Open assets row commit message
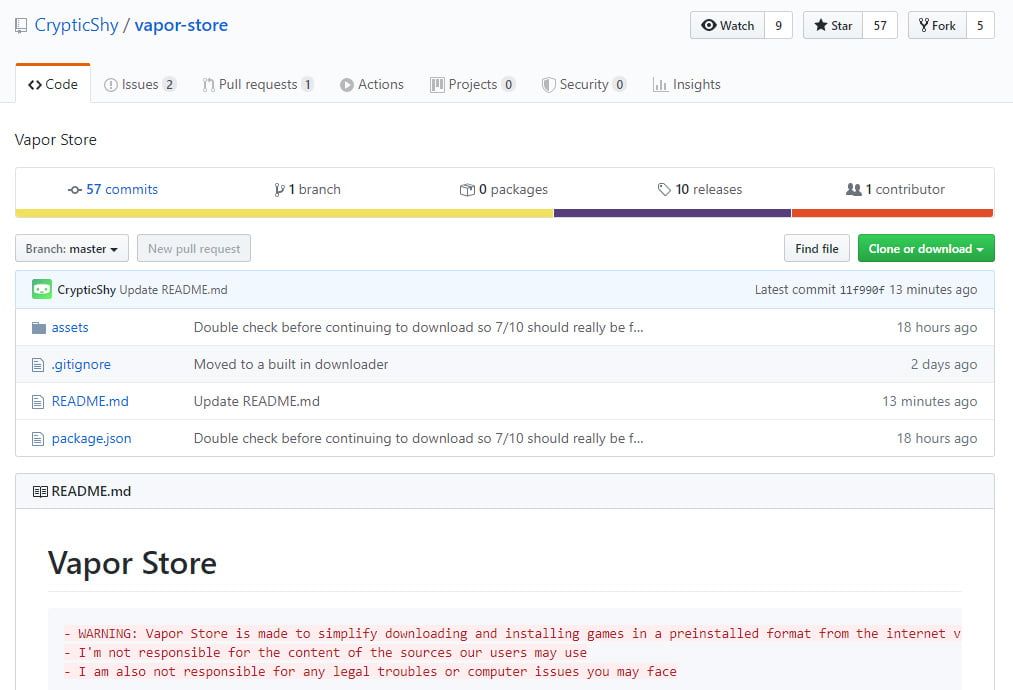The height and width of the screenshot is (690, 1013). tap(418, 328)
